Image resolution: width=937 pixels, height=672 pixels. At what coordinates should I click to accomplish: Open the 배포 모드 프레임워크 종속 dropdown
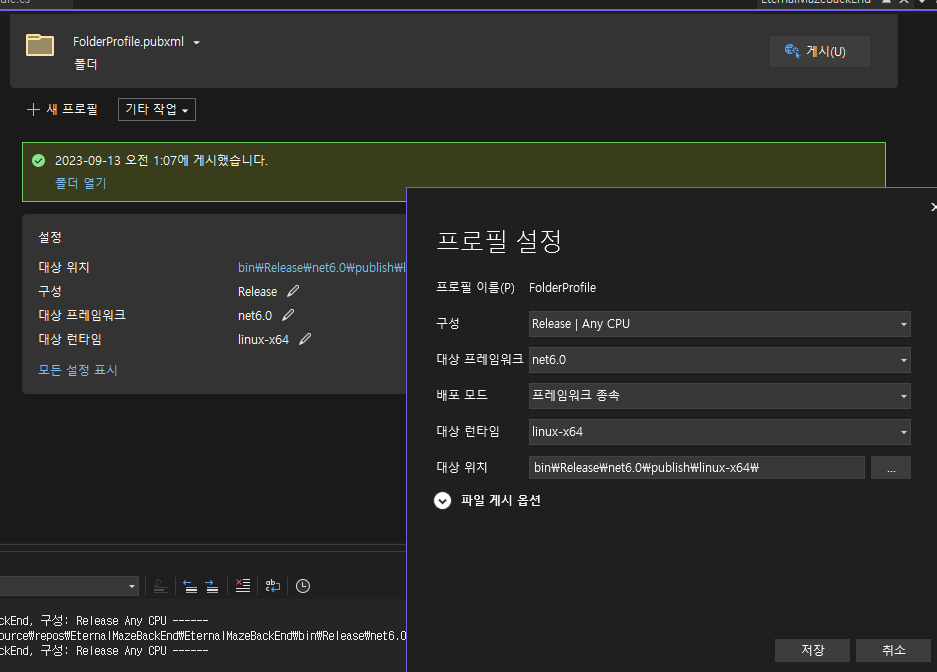click(719, 395)
